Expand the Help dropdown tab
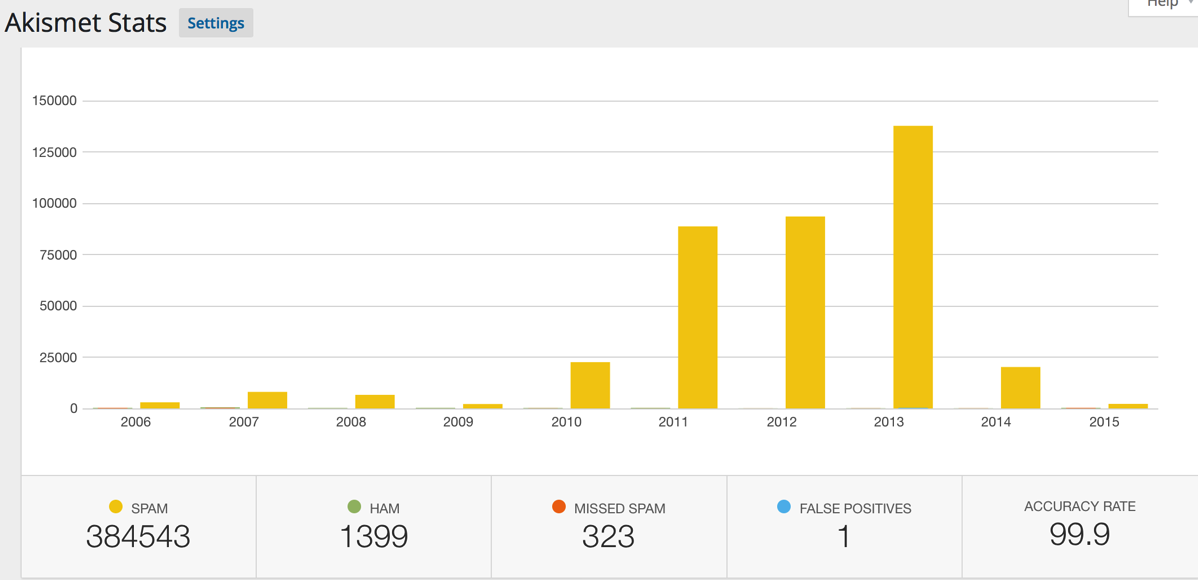 pos(1165,5)
